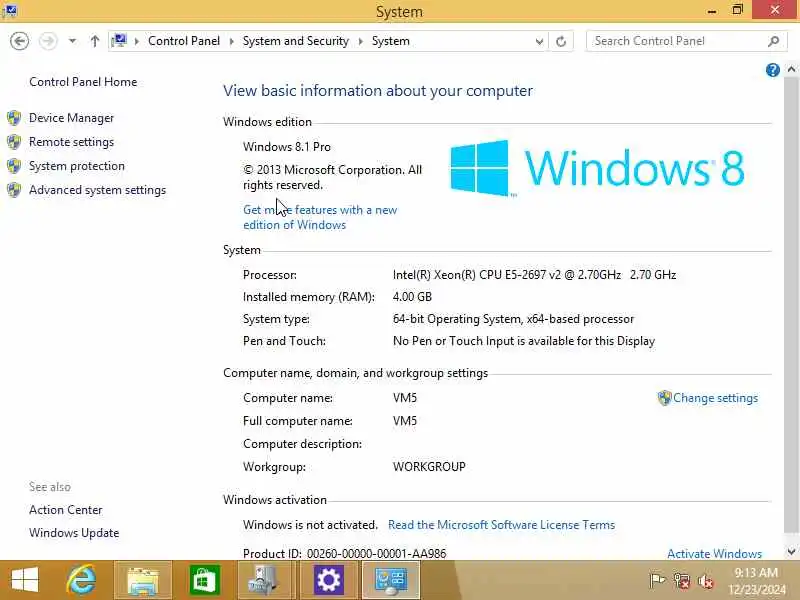Open Device Manager link
800x600 pixels.
pyautogui.click(x=71, y=118)
